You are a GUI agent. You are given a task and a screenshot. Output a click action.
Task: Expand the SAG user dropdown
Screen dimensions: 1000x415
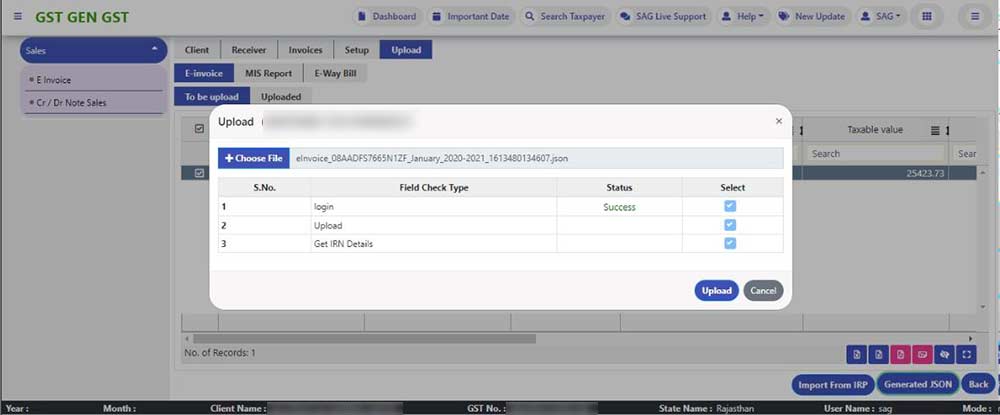click(879, 17)
